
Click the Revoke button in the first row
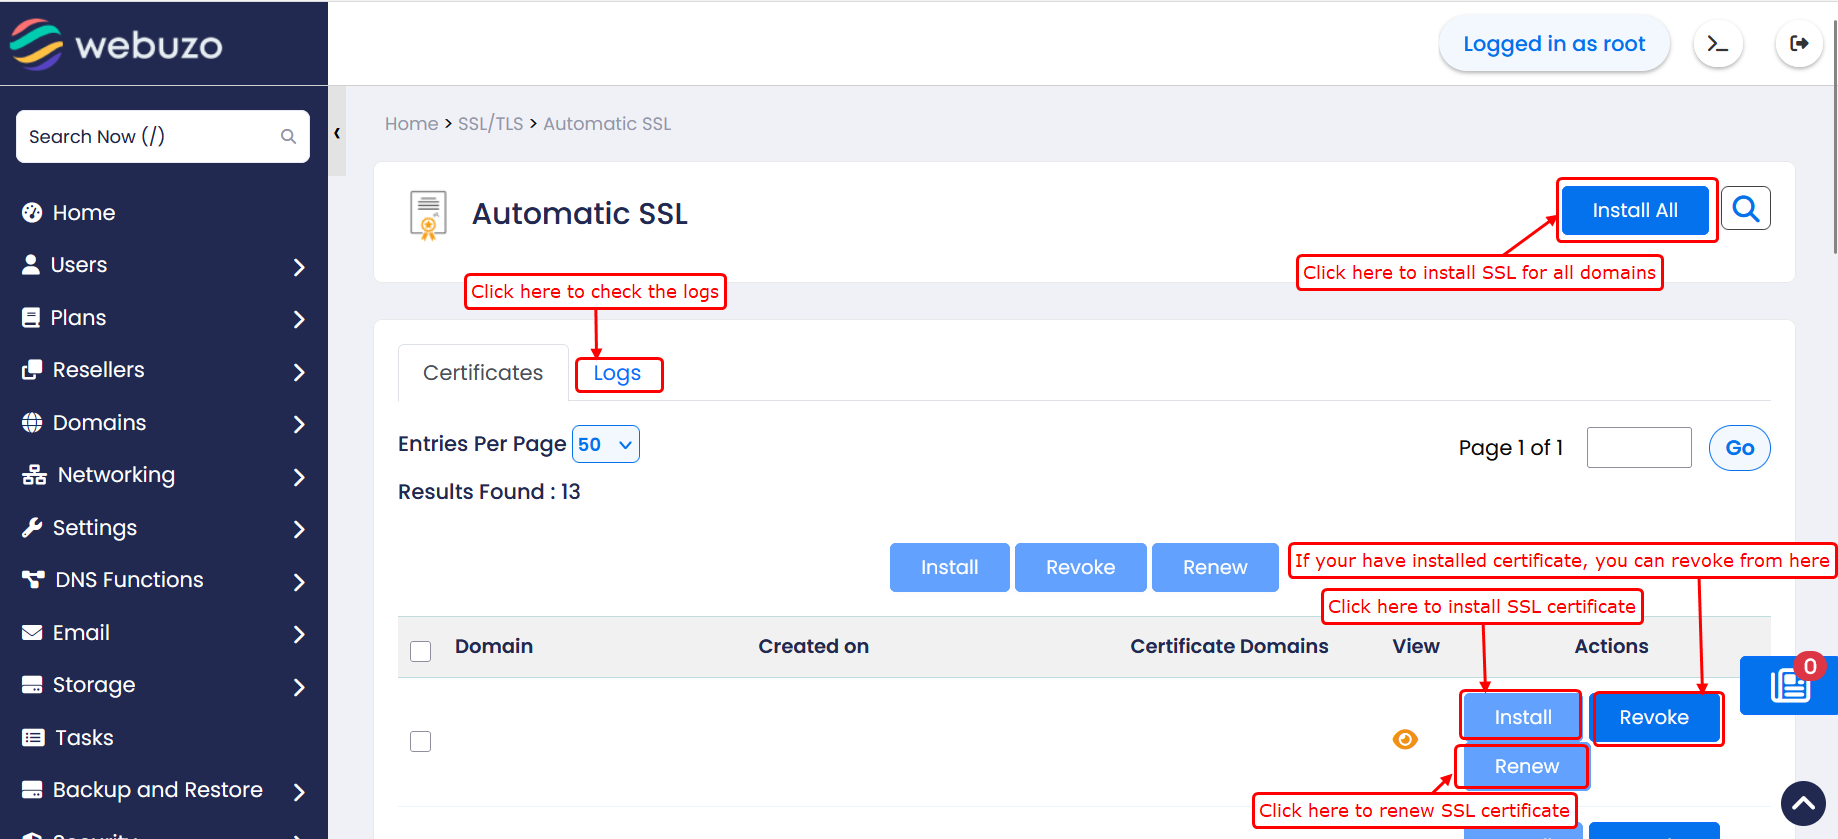click(x=1654, y=718)
